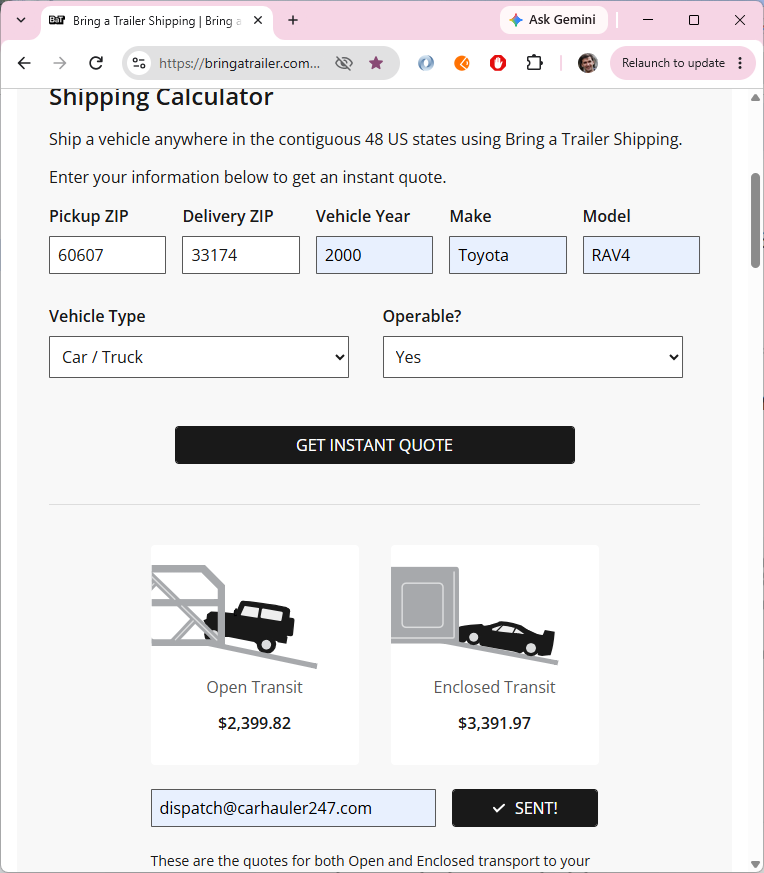This screenshot has width=764, height=873.
Task: Edit the Delivery ZIP field
Action: 241,255
